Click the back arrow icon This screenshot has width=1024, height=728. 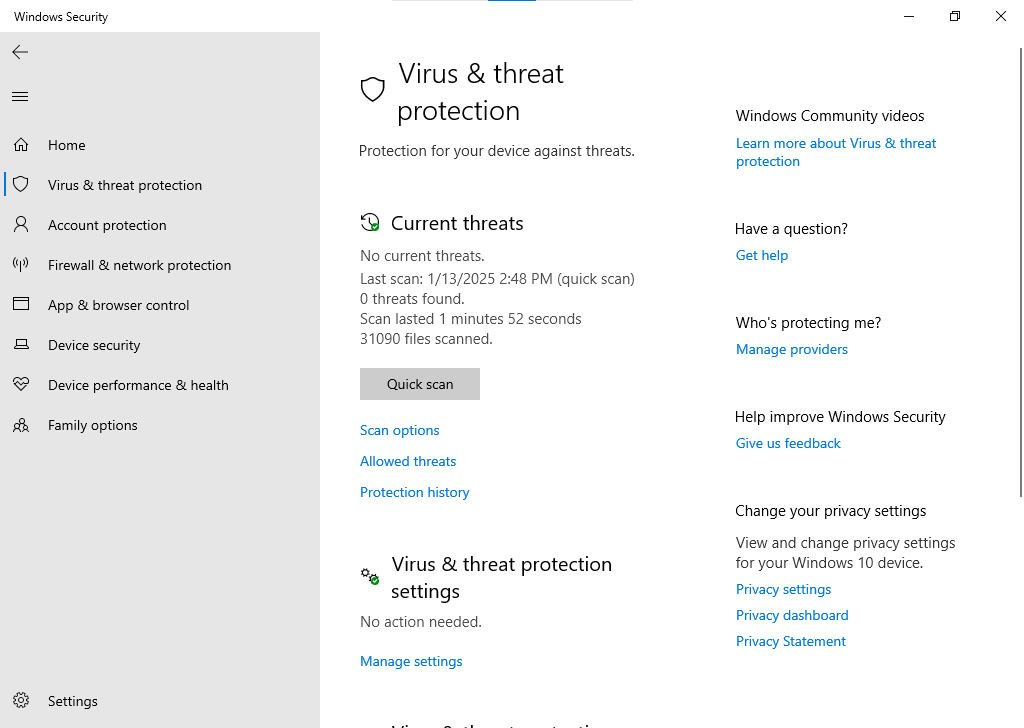[x=20, y=52]
